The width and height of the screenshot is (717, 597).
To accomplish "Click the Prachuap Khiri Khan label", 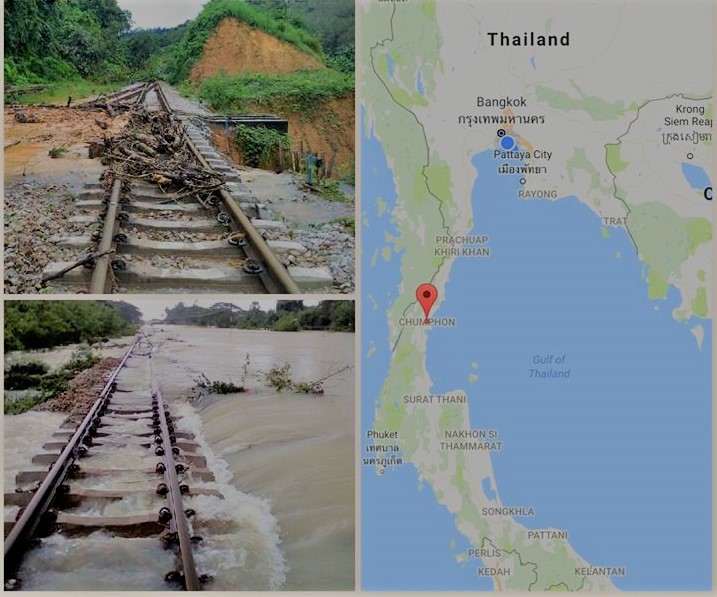I will [462, 246].
